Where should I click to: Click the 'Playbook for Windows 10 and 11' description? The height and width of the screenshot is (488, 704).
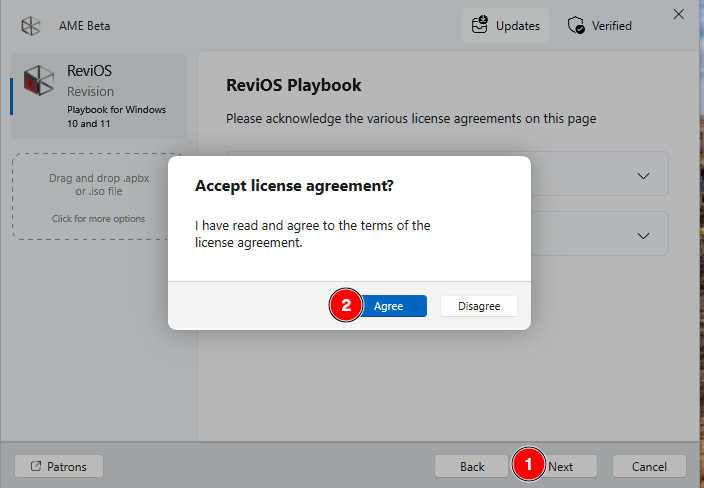pos(117,117)
